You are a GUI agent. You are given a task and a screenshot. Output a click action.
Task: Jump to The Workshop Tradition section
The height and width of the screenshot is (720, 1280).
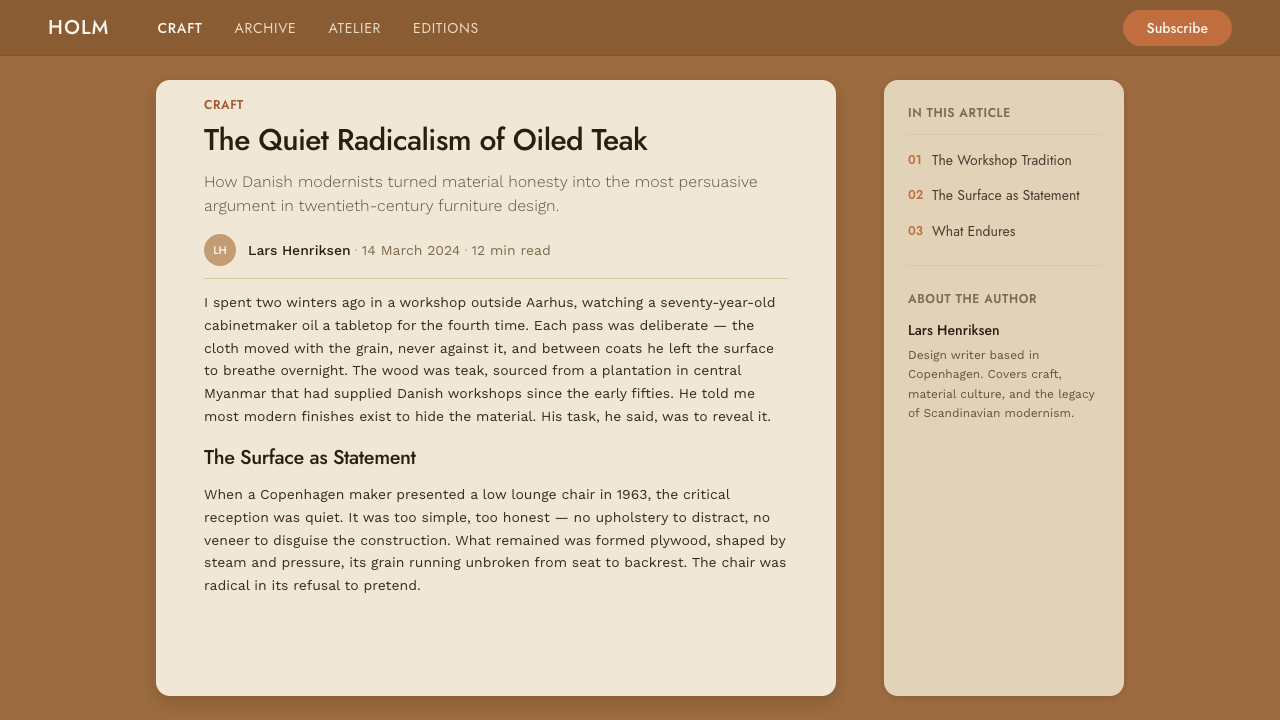click(x=1001, y=160)
